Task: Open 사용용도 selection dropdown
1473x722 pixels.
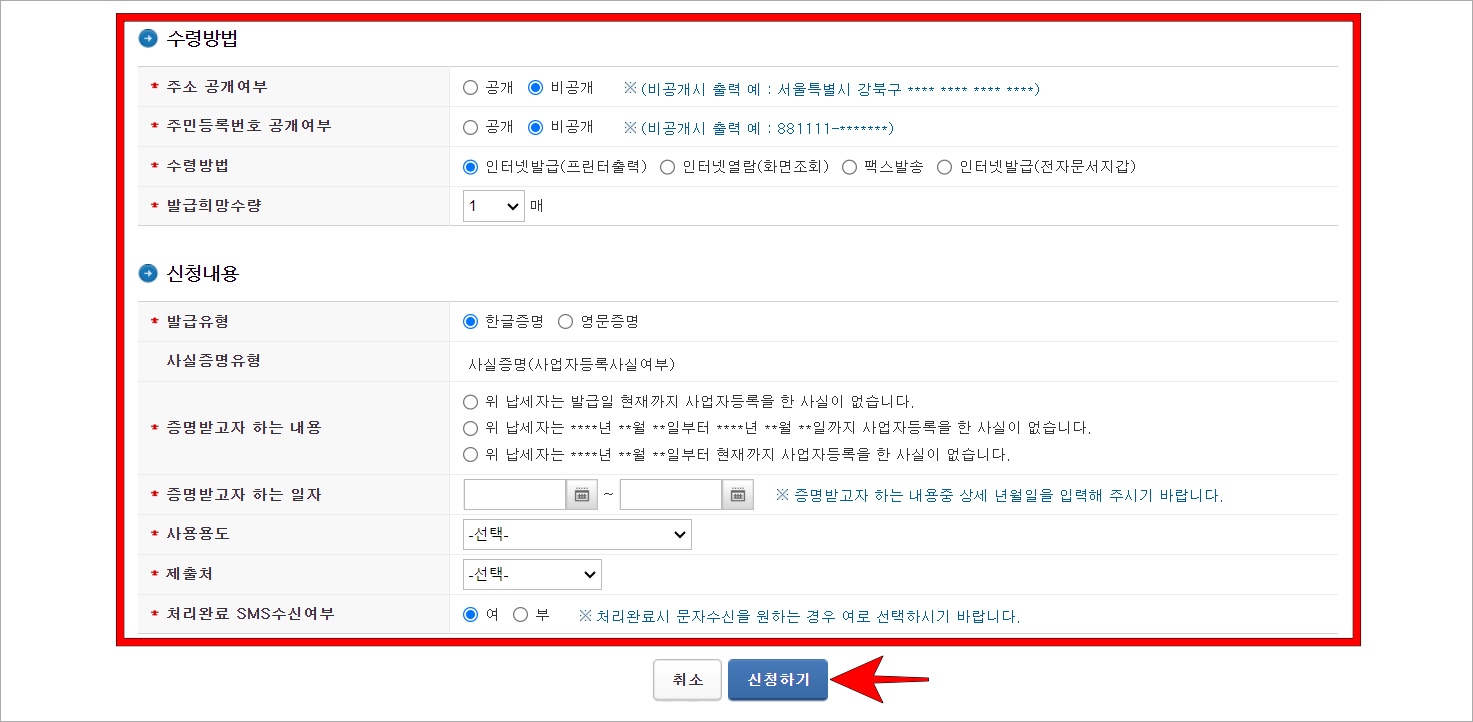Action: pyautogui.click(x=577, y=535)
